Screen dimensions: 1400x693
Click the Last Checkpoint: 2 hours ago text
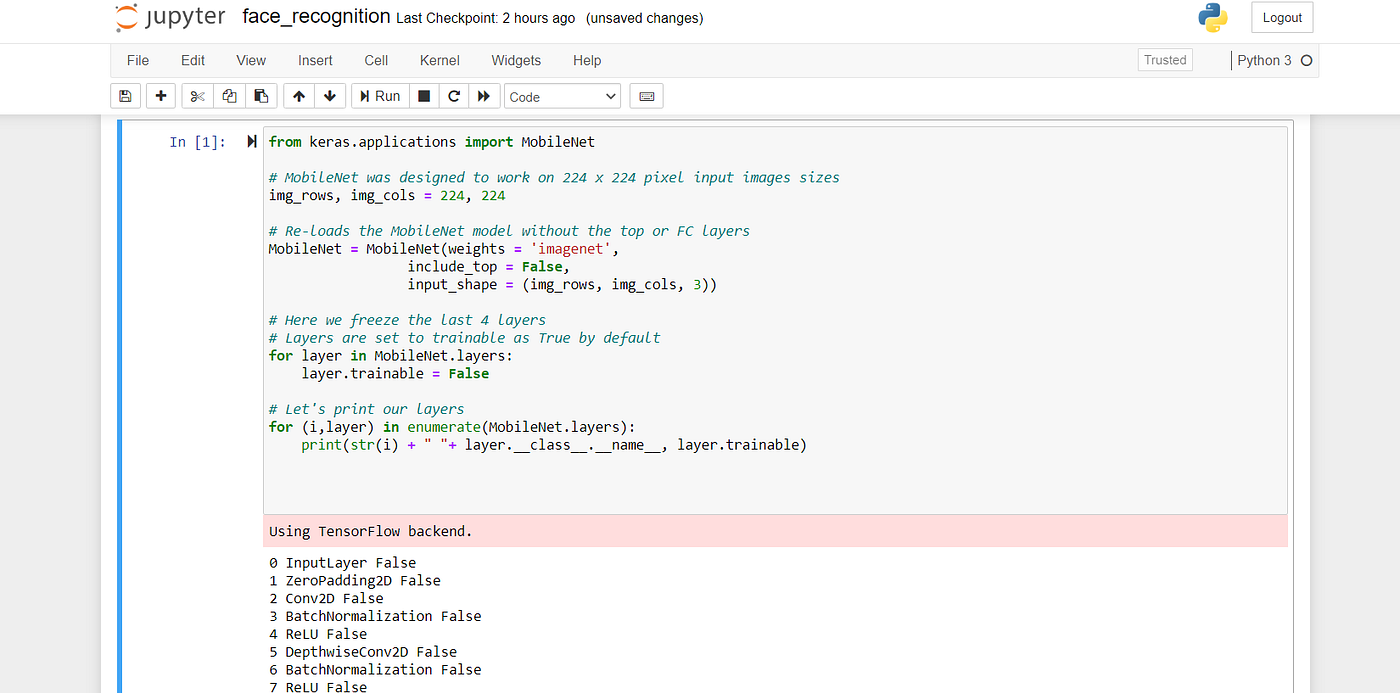(x=485, y=18)
